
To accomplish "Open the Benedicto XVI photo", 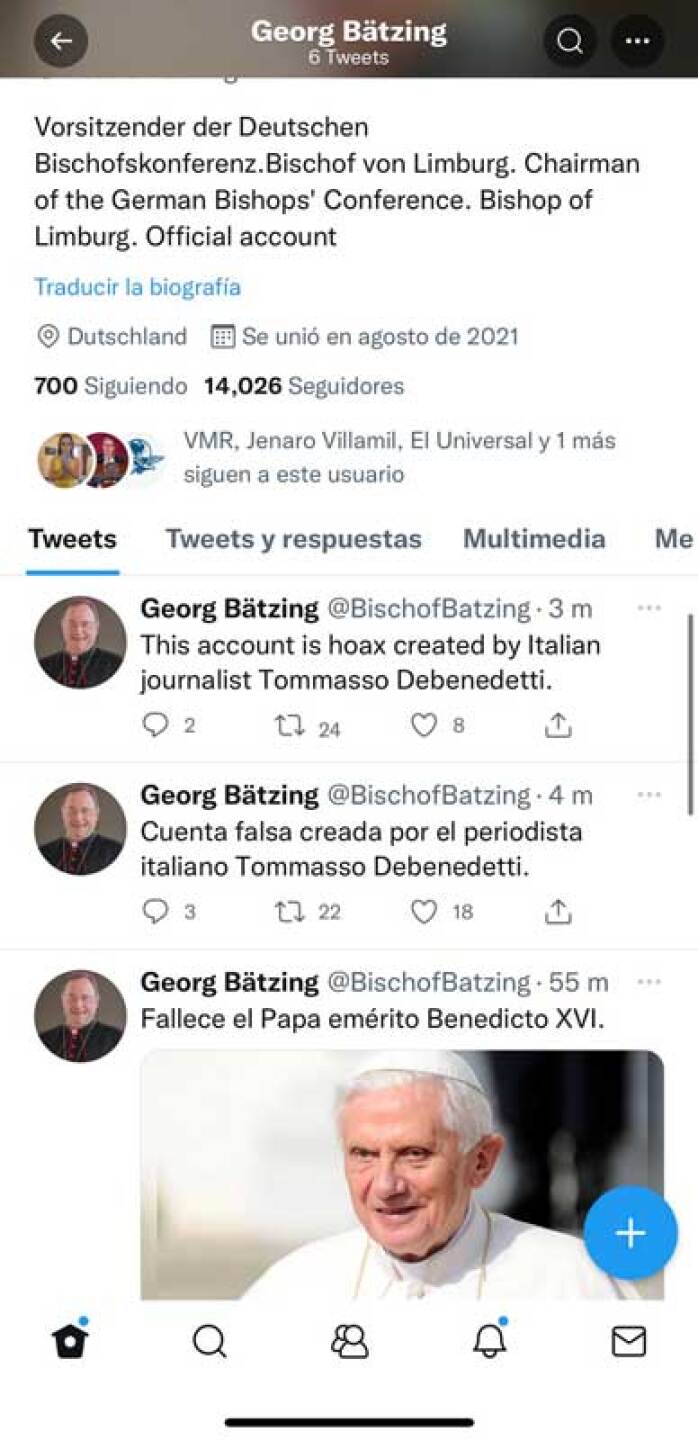I will coord(401,1174).
